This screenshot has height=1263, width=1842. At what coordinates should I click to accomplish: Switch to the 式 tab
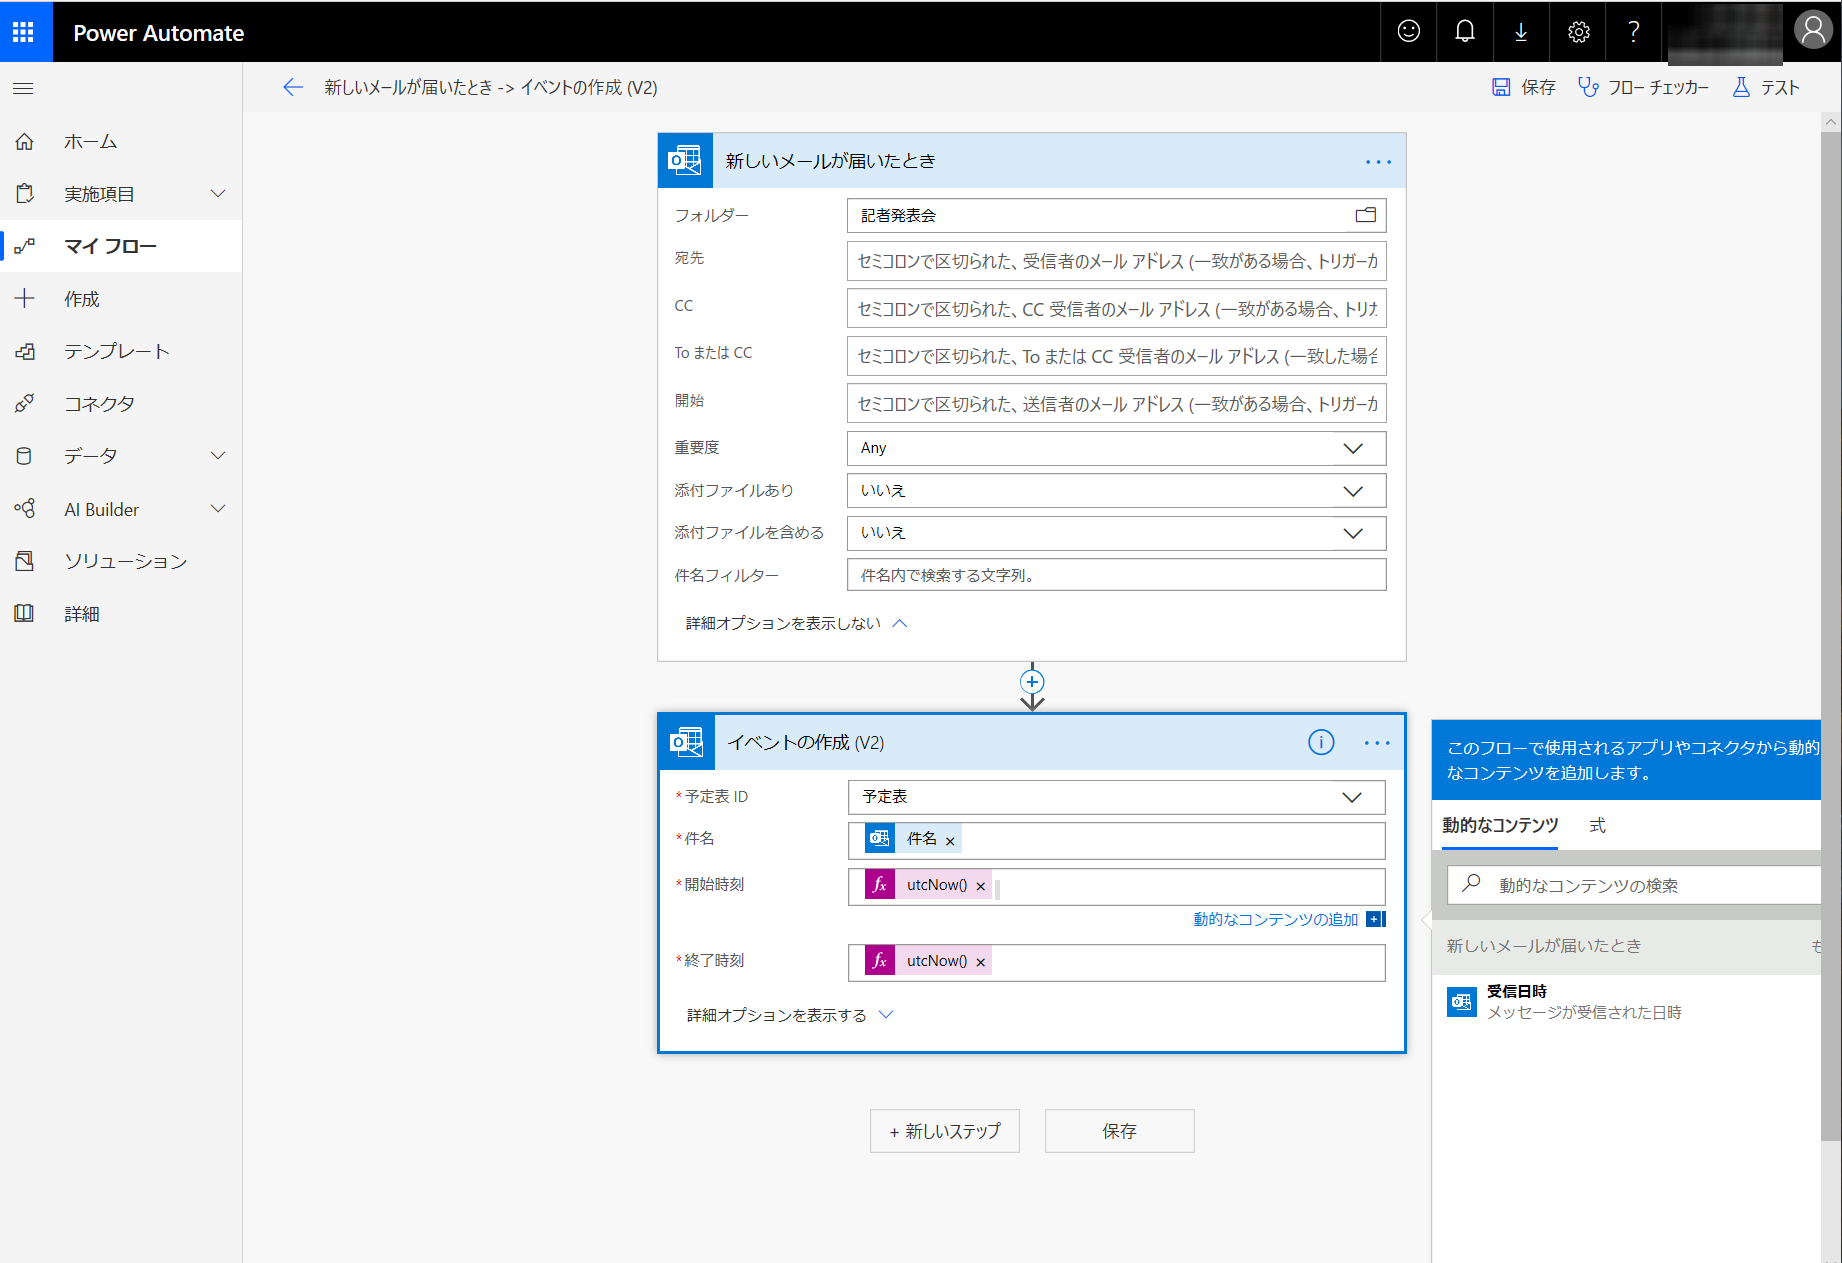1597,825
